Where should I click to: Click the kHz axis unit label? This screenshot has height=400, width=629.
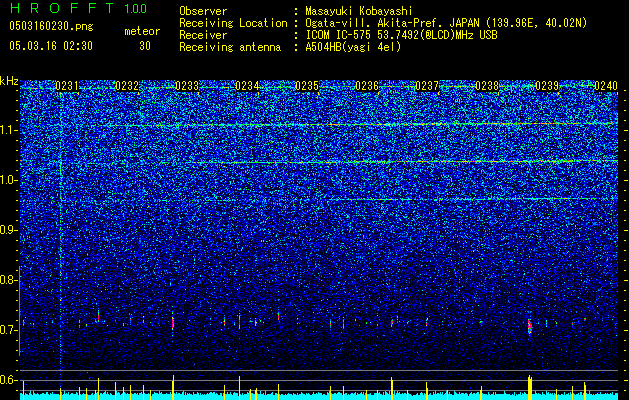9,81
